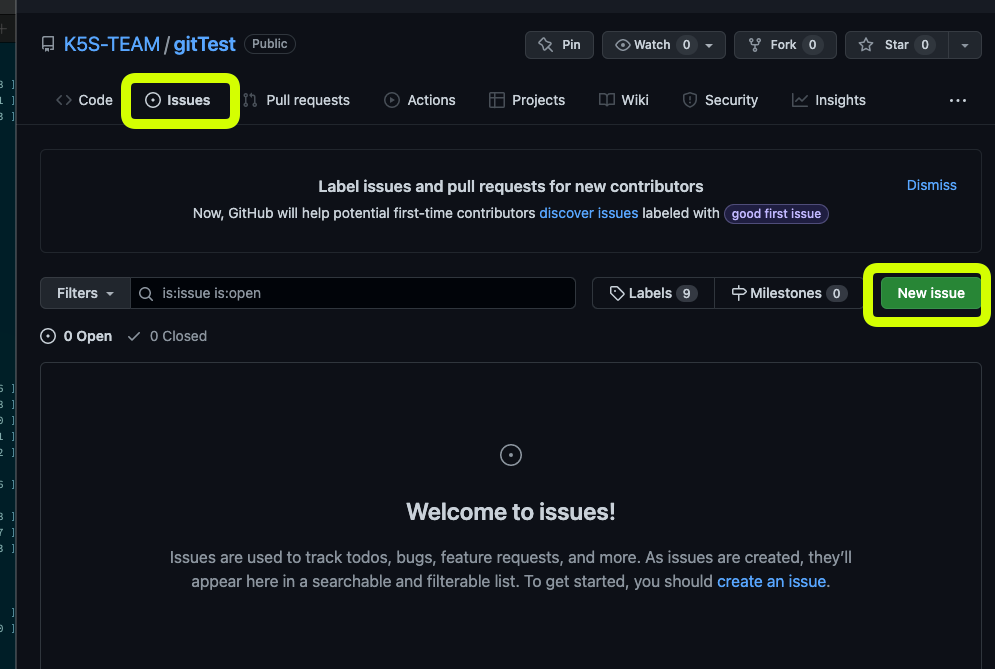
Task: Focus the issue search field
Action: [353, 293]
